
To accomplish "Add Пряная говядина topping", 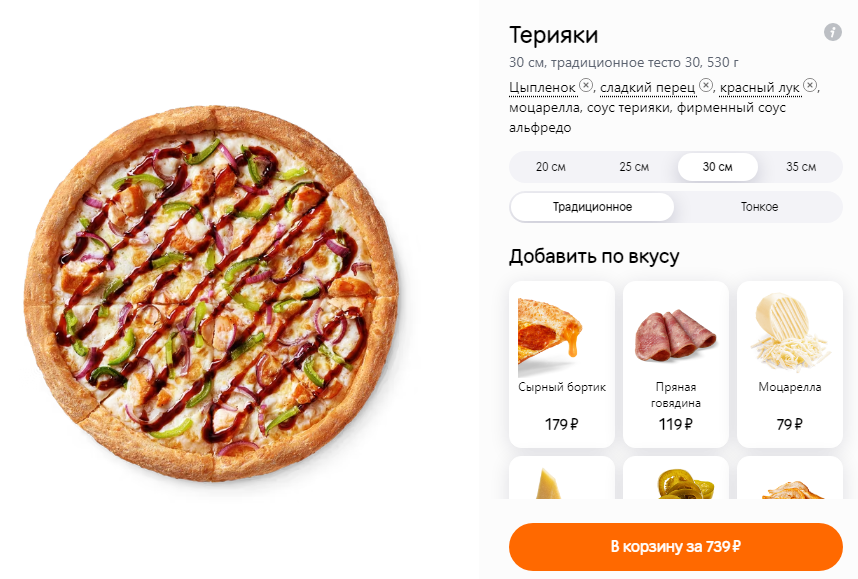I will (x=676, y=364).
